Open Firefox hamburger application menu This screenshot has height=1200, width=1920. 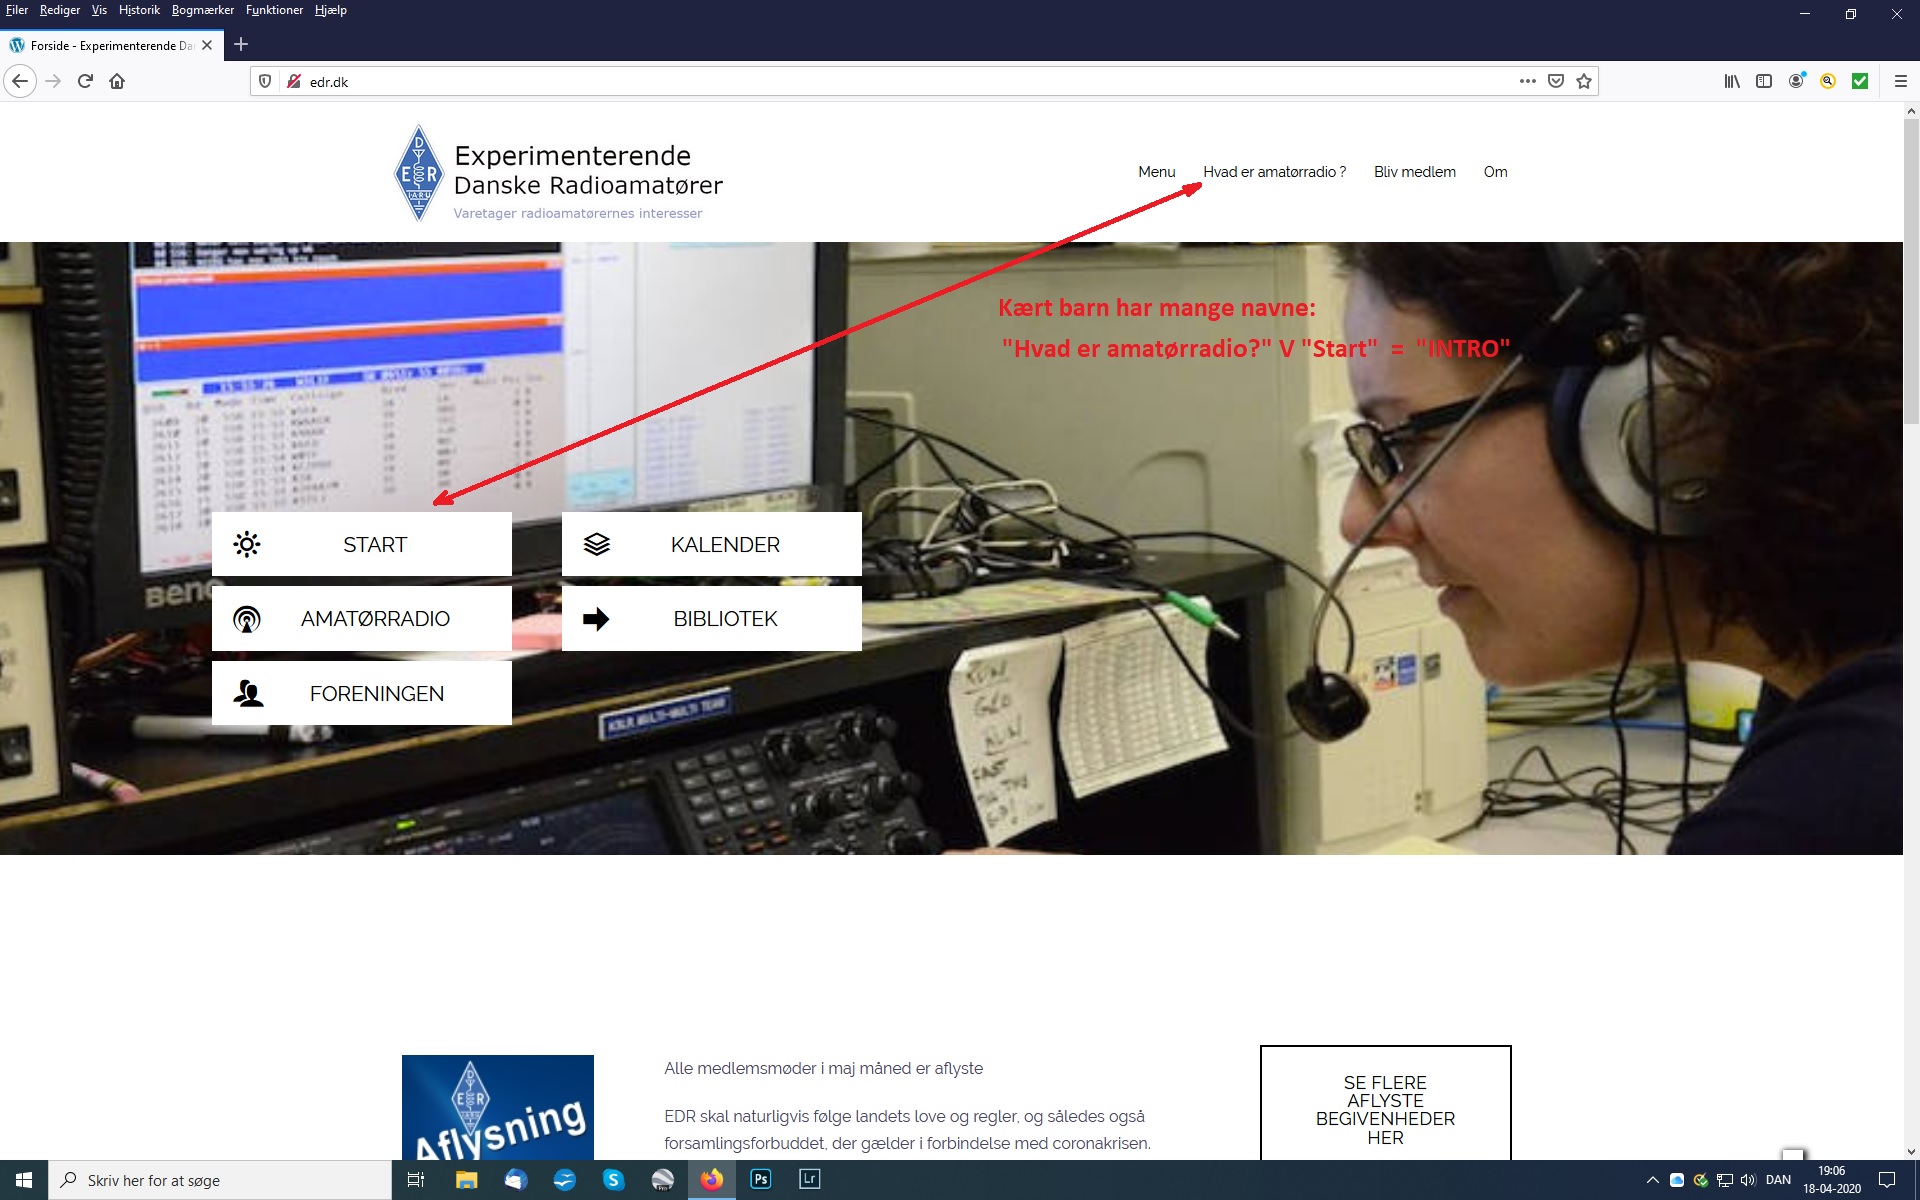(x=1901, y=81)
